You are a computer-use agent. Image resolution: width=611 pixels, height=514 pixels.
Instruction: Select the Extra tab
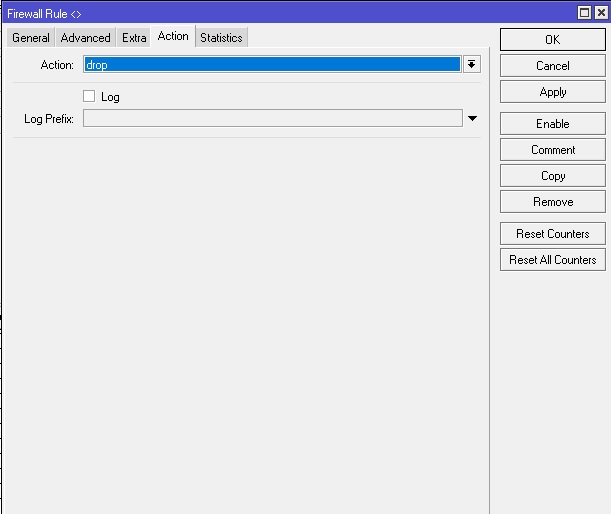134,38
